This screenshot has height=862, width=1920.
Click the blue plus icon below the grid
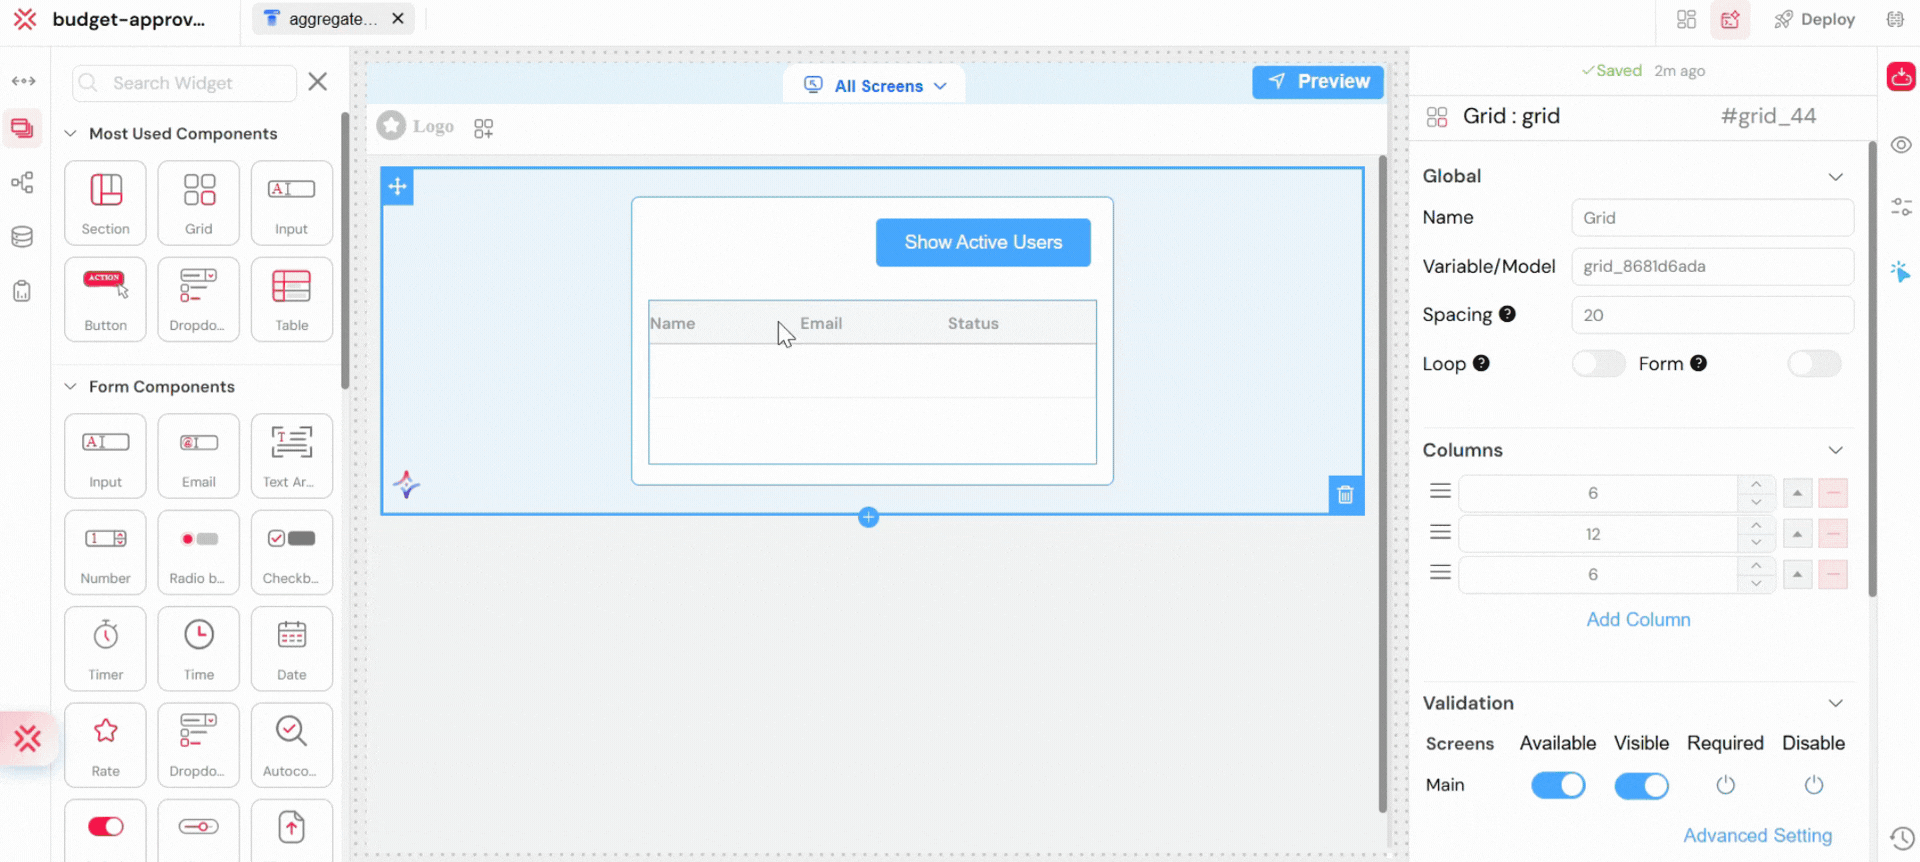(868, 517)
